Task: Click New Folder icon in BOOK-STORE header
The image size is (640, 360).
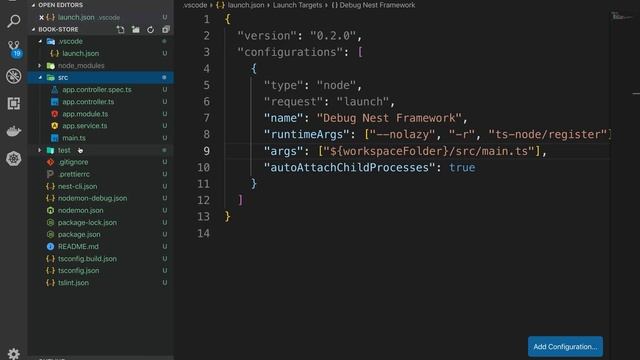Action: pyautogui.click(x=136, y=29)
